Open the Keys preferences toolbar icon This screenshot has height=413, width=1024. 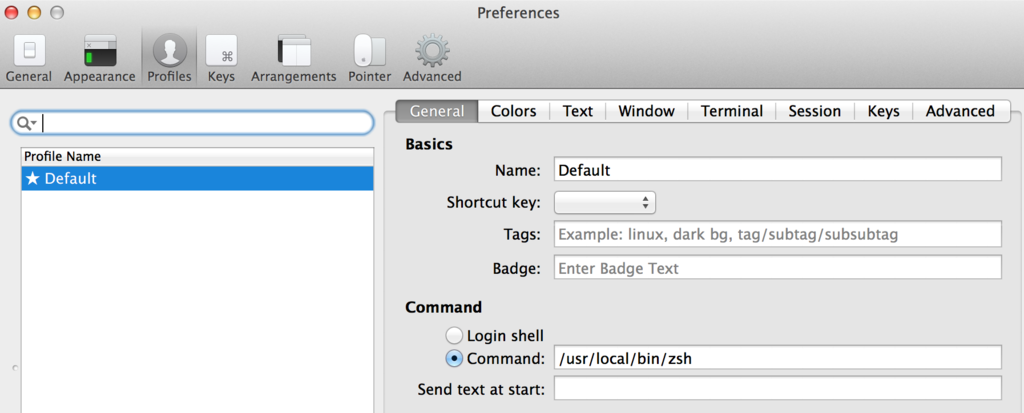tap(221, 57)
